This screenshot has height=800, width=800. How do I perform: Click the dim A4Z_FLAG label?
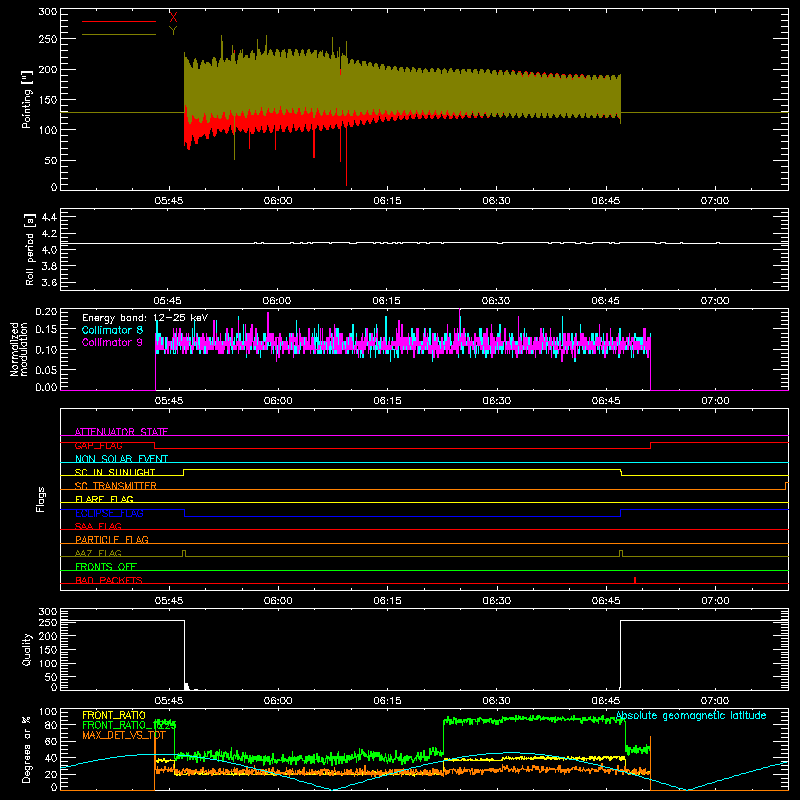98,553
